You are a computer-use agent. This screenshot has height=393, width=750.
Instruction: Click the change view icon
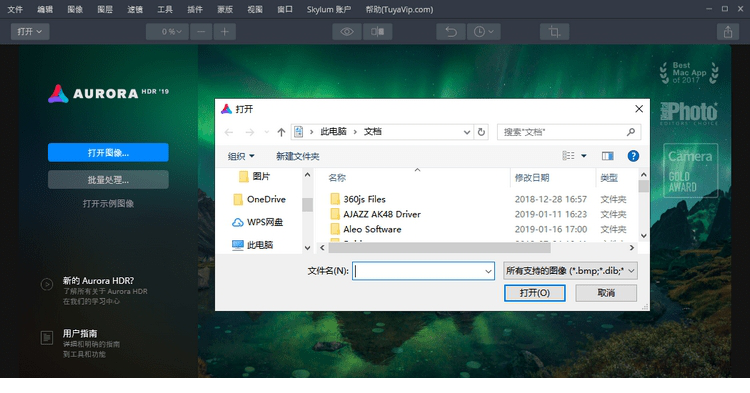click(568, 156)
